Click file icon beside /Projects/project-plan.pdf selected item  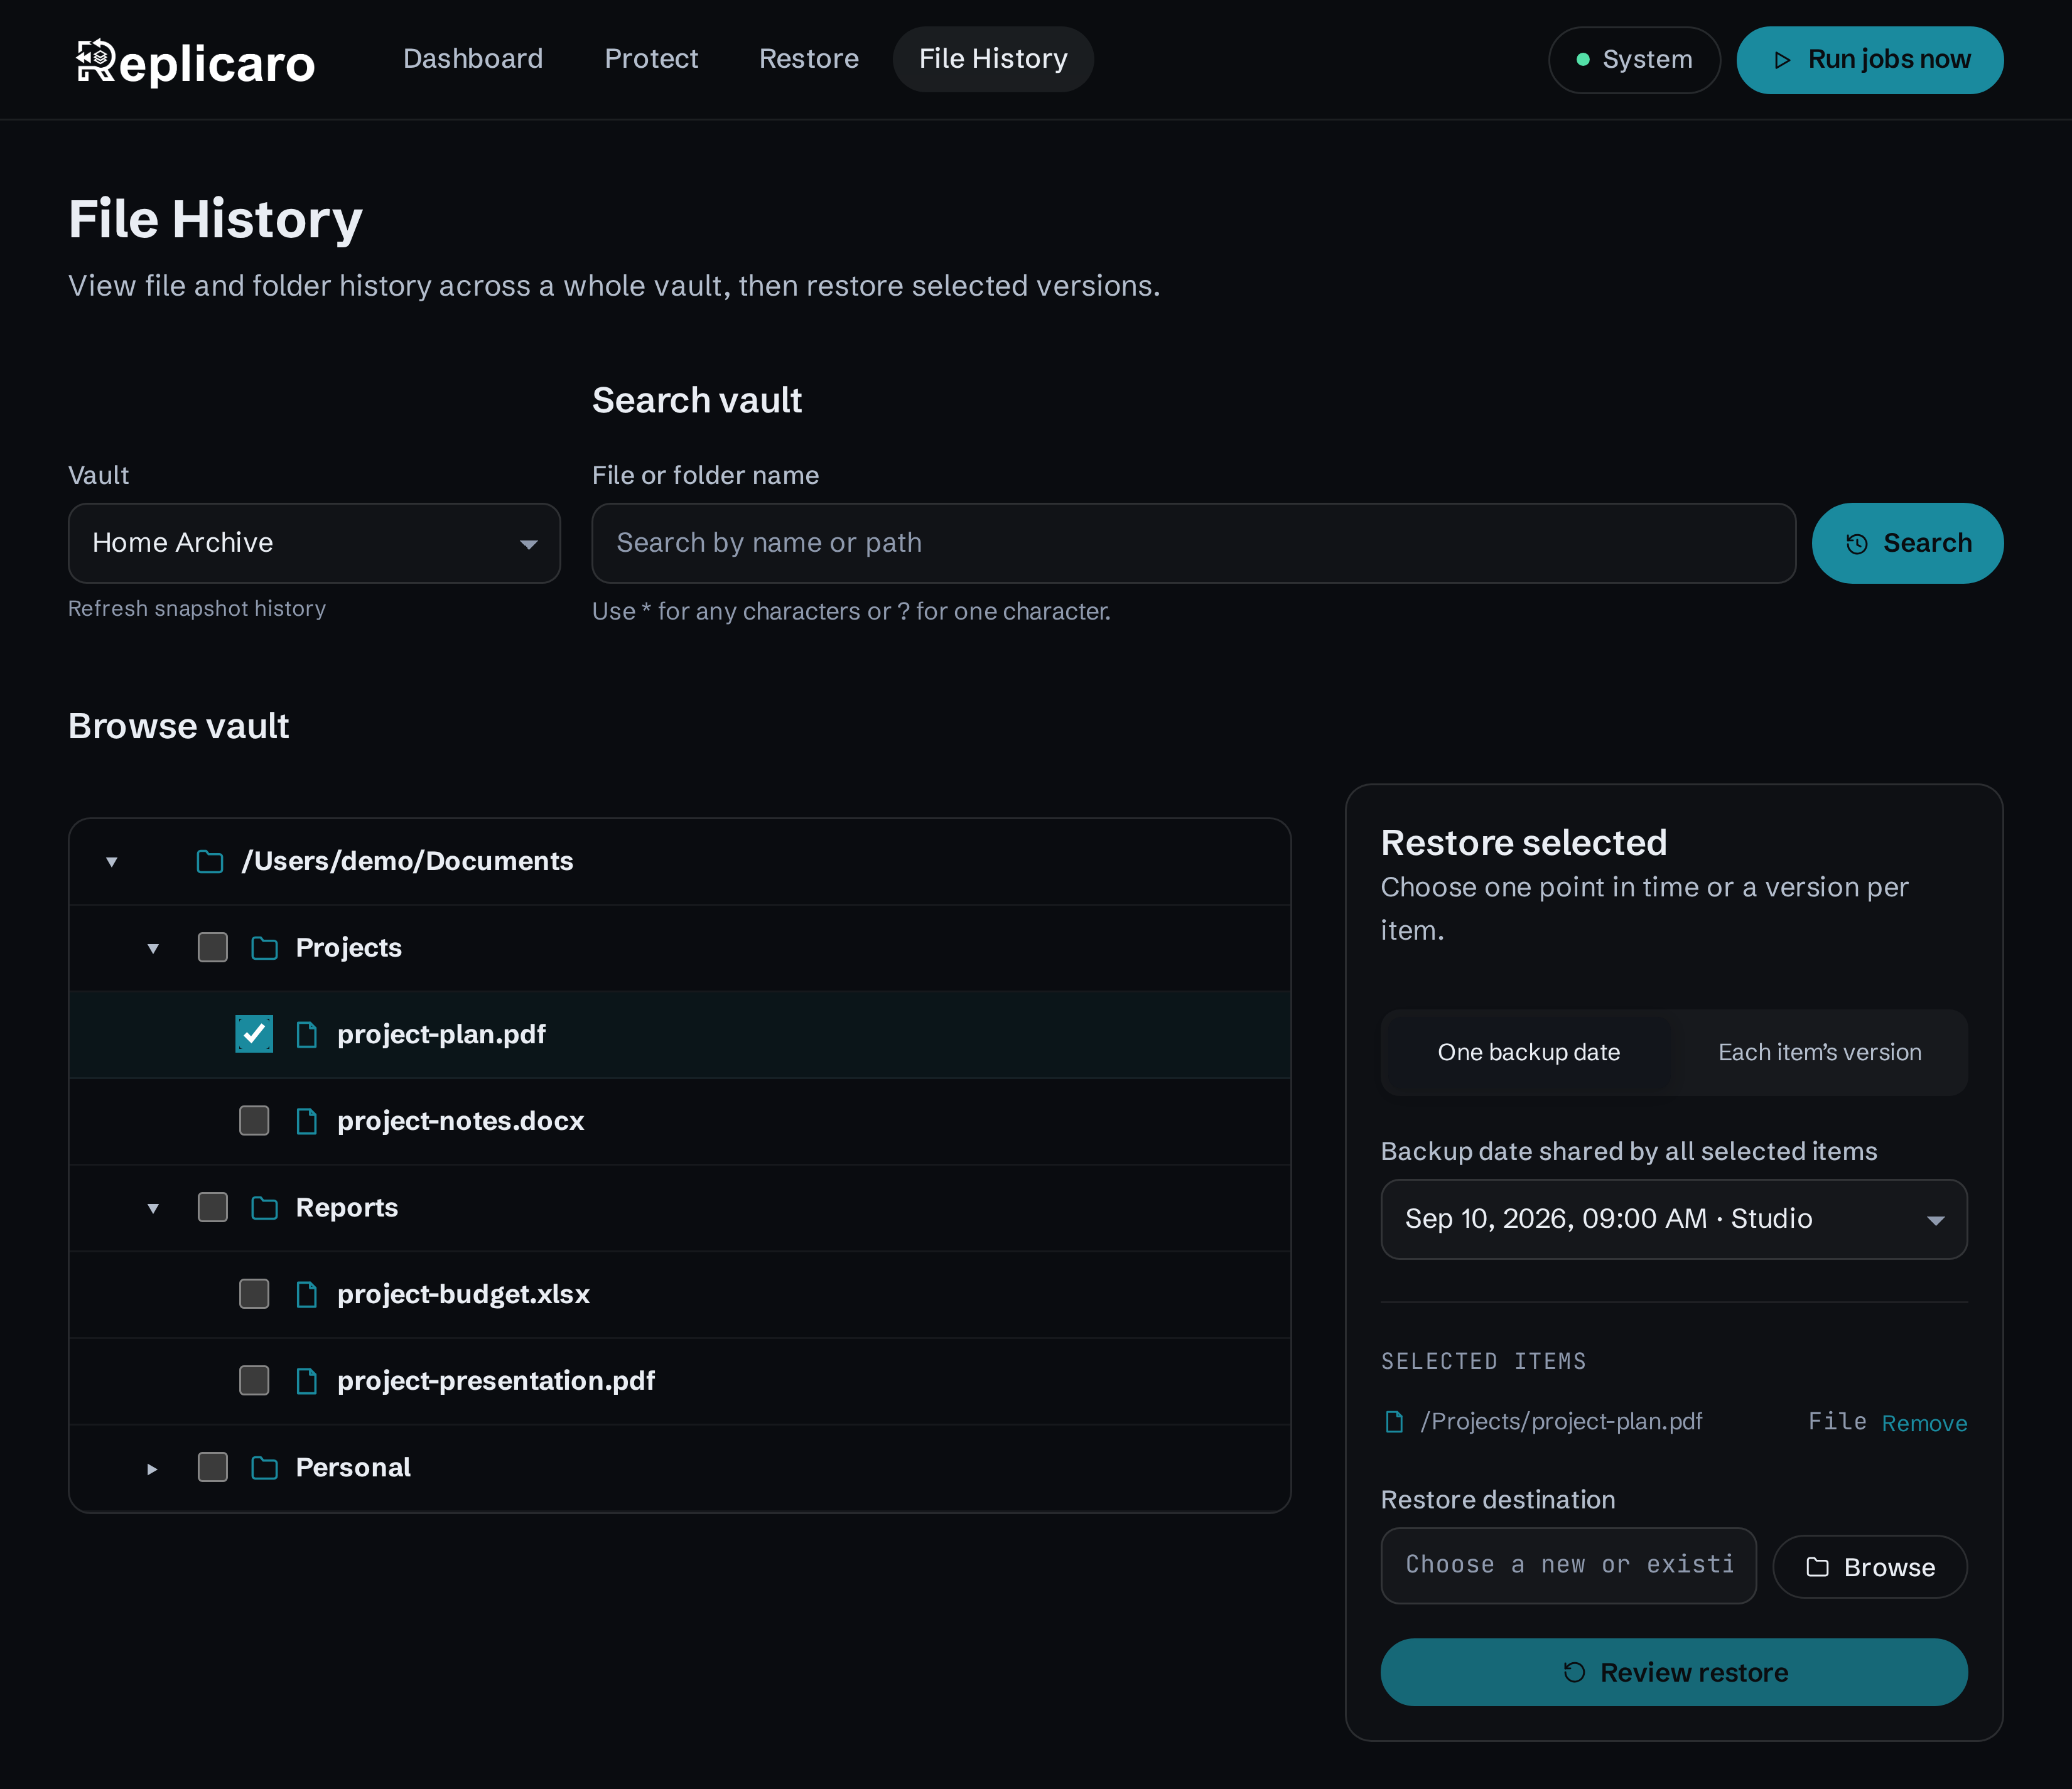tap(1394, 1422)
